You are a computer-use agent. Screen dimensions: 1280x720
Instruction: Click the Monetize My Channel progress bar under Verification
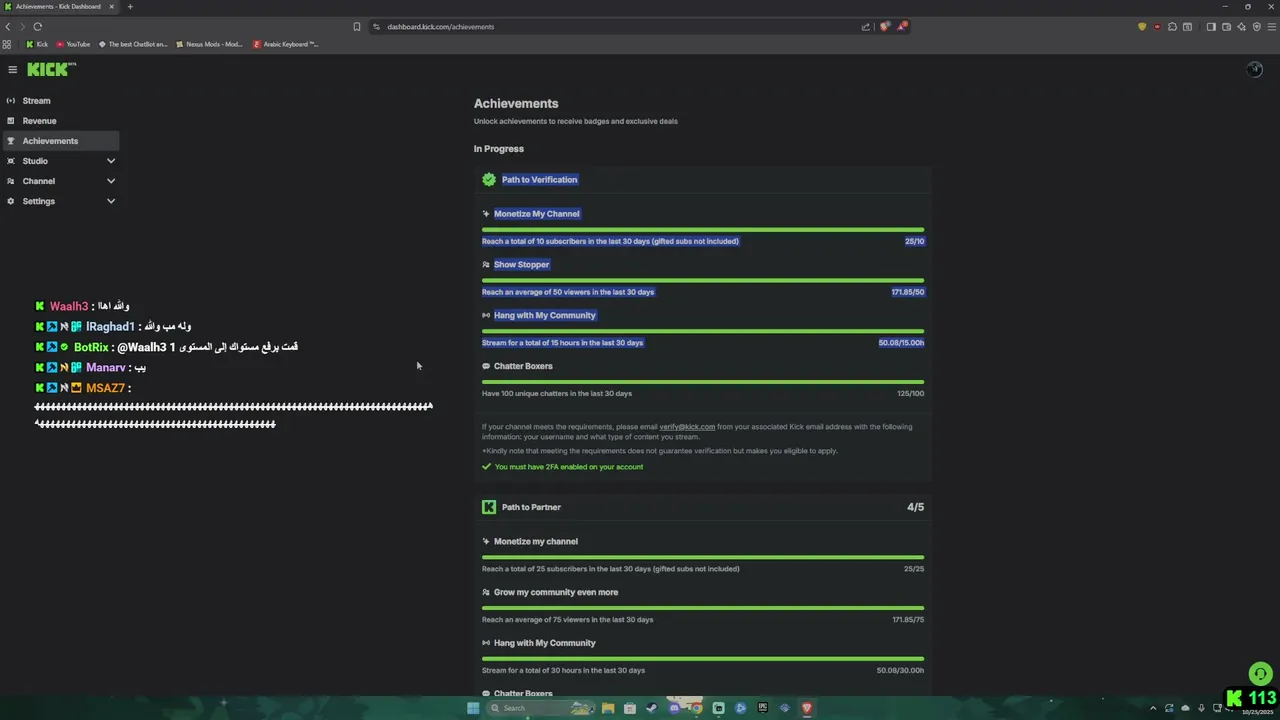coord(703,229)
